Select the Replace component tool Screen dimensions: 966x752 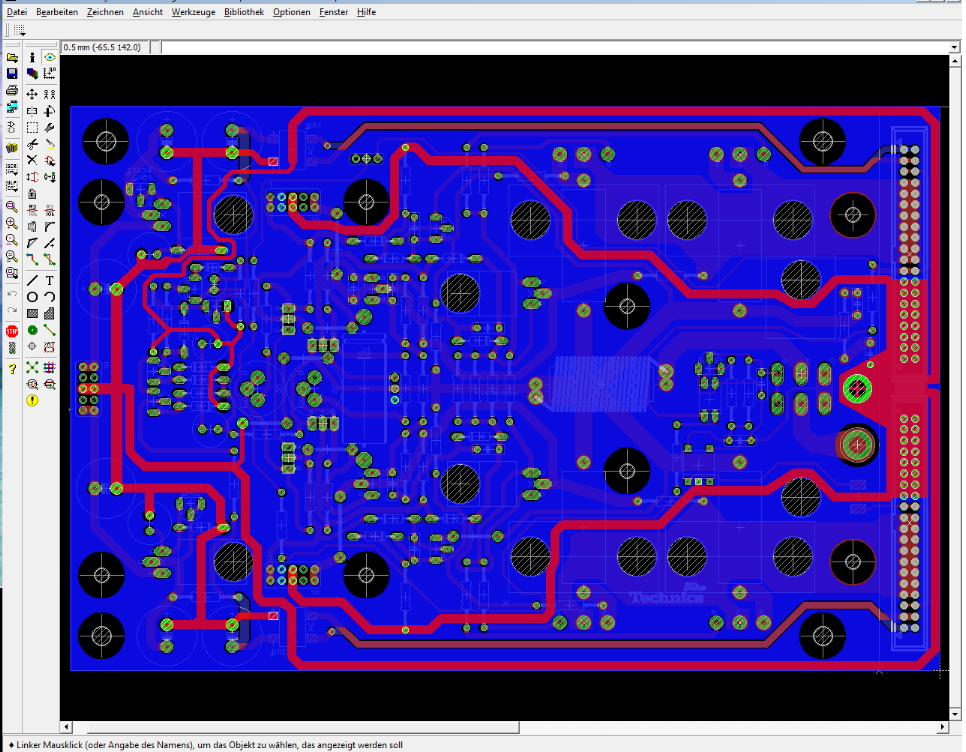49,177
